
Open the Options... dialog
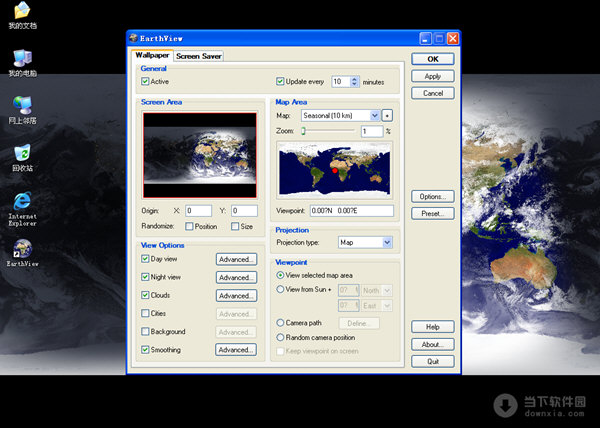coord(433,197)
